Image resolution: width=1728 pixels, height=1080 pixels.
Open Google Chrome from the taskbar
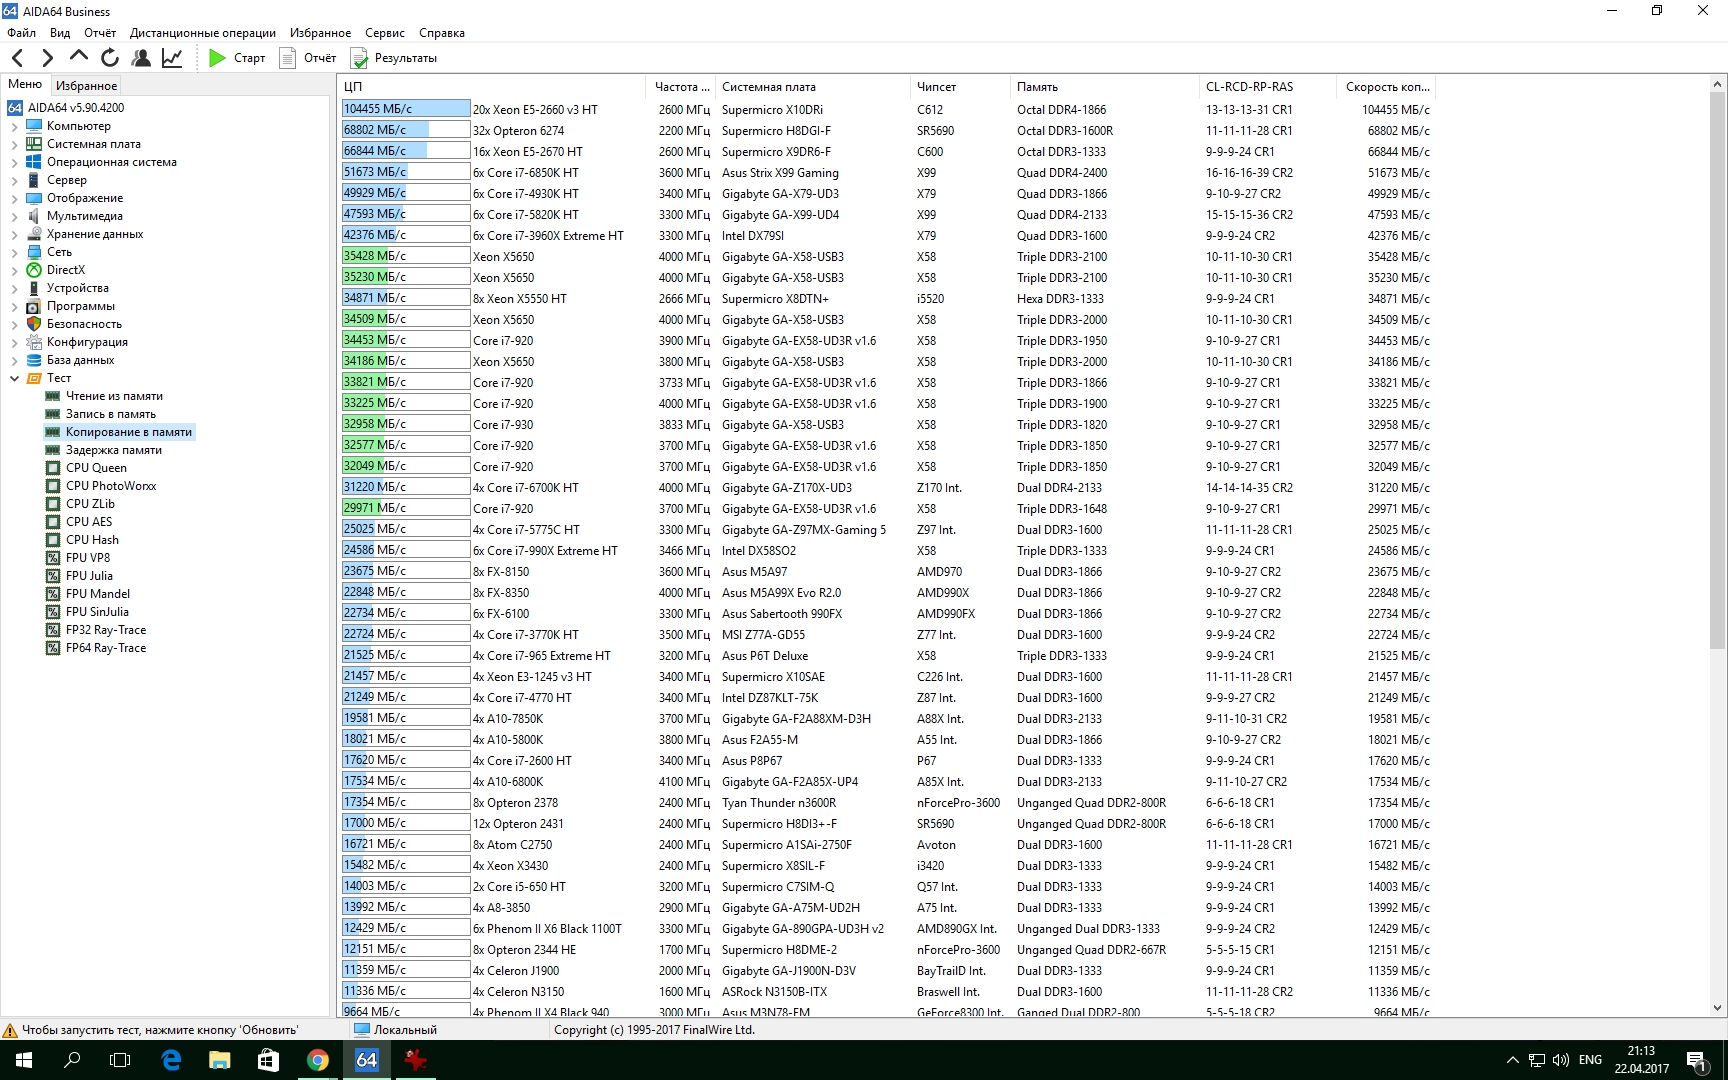coord(318,1060)
